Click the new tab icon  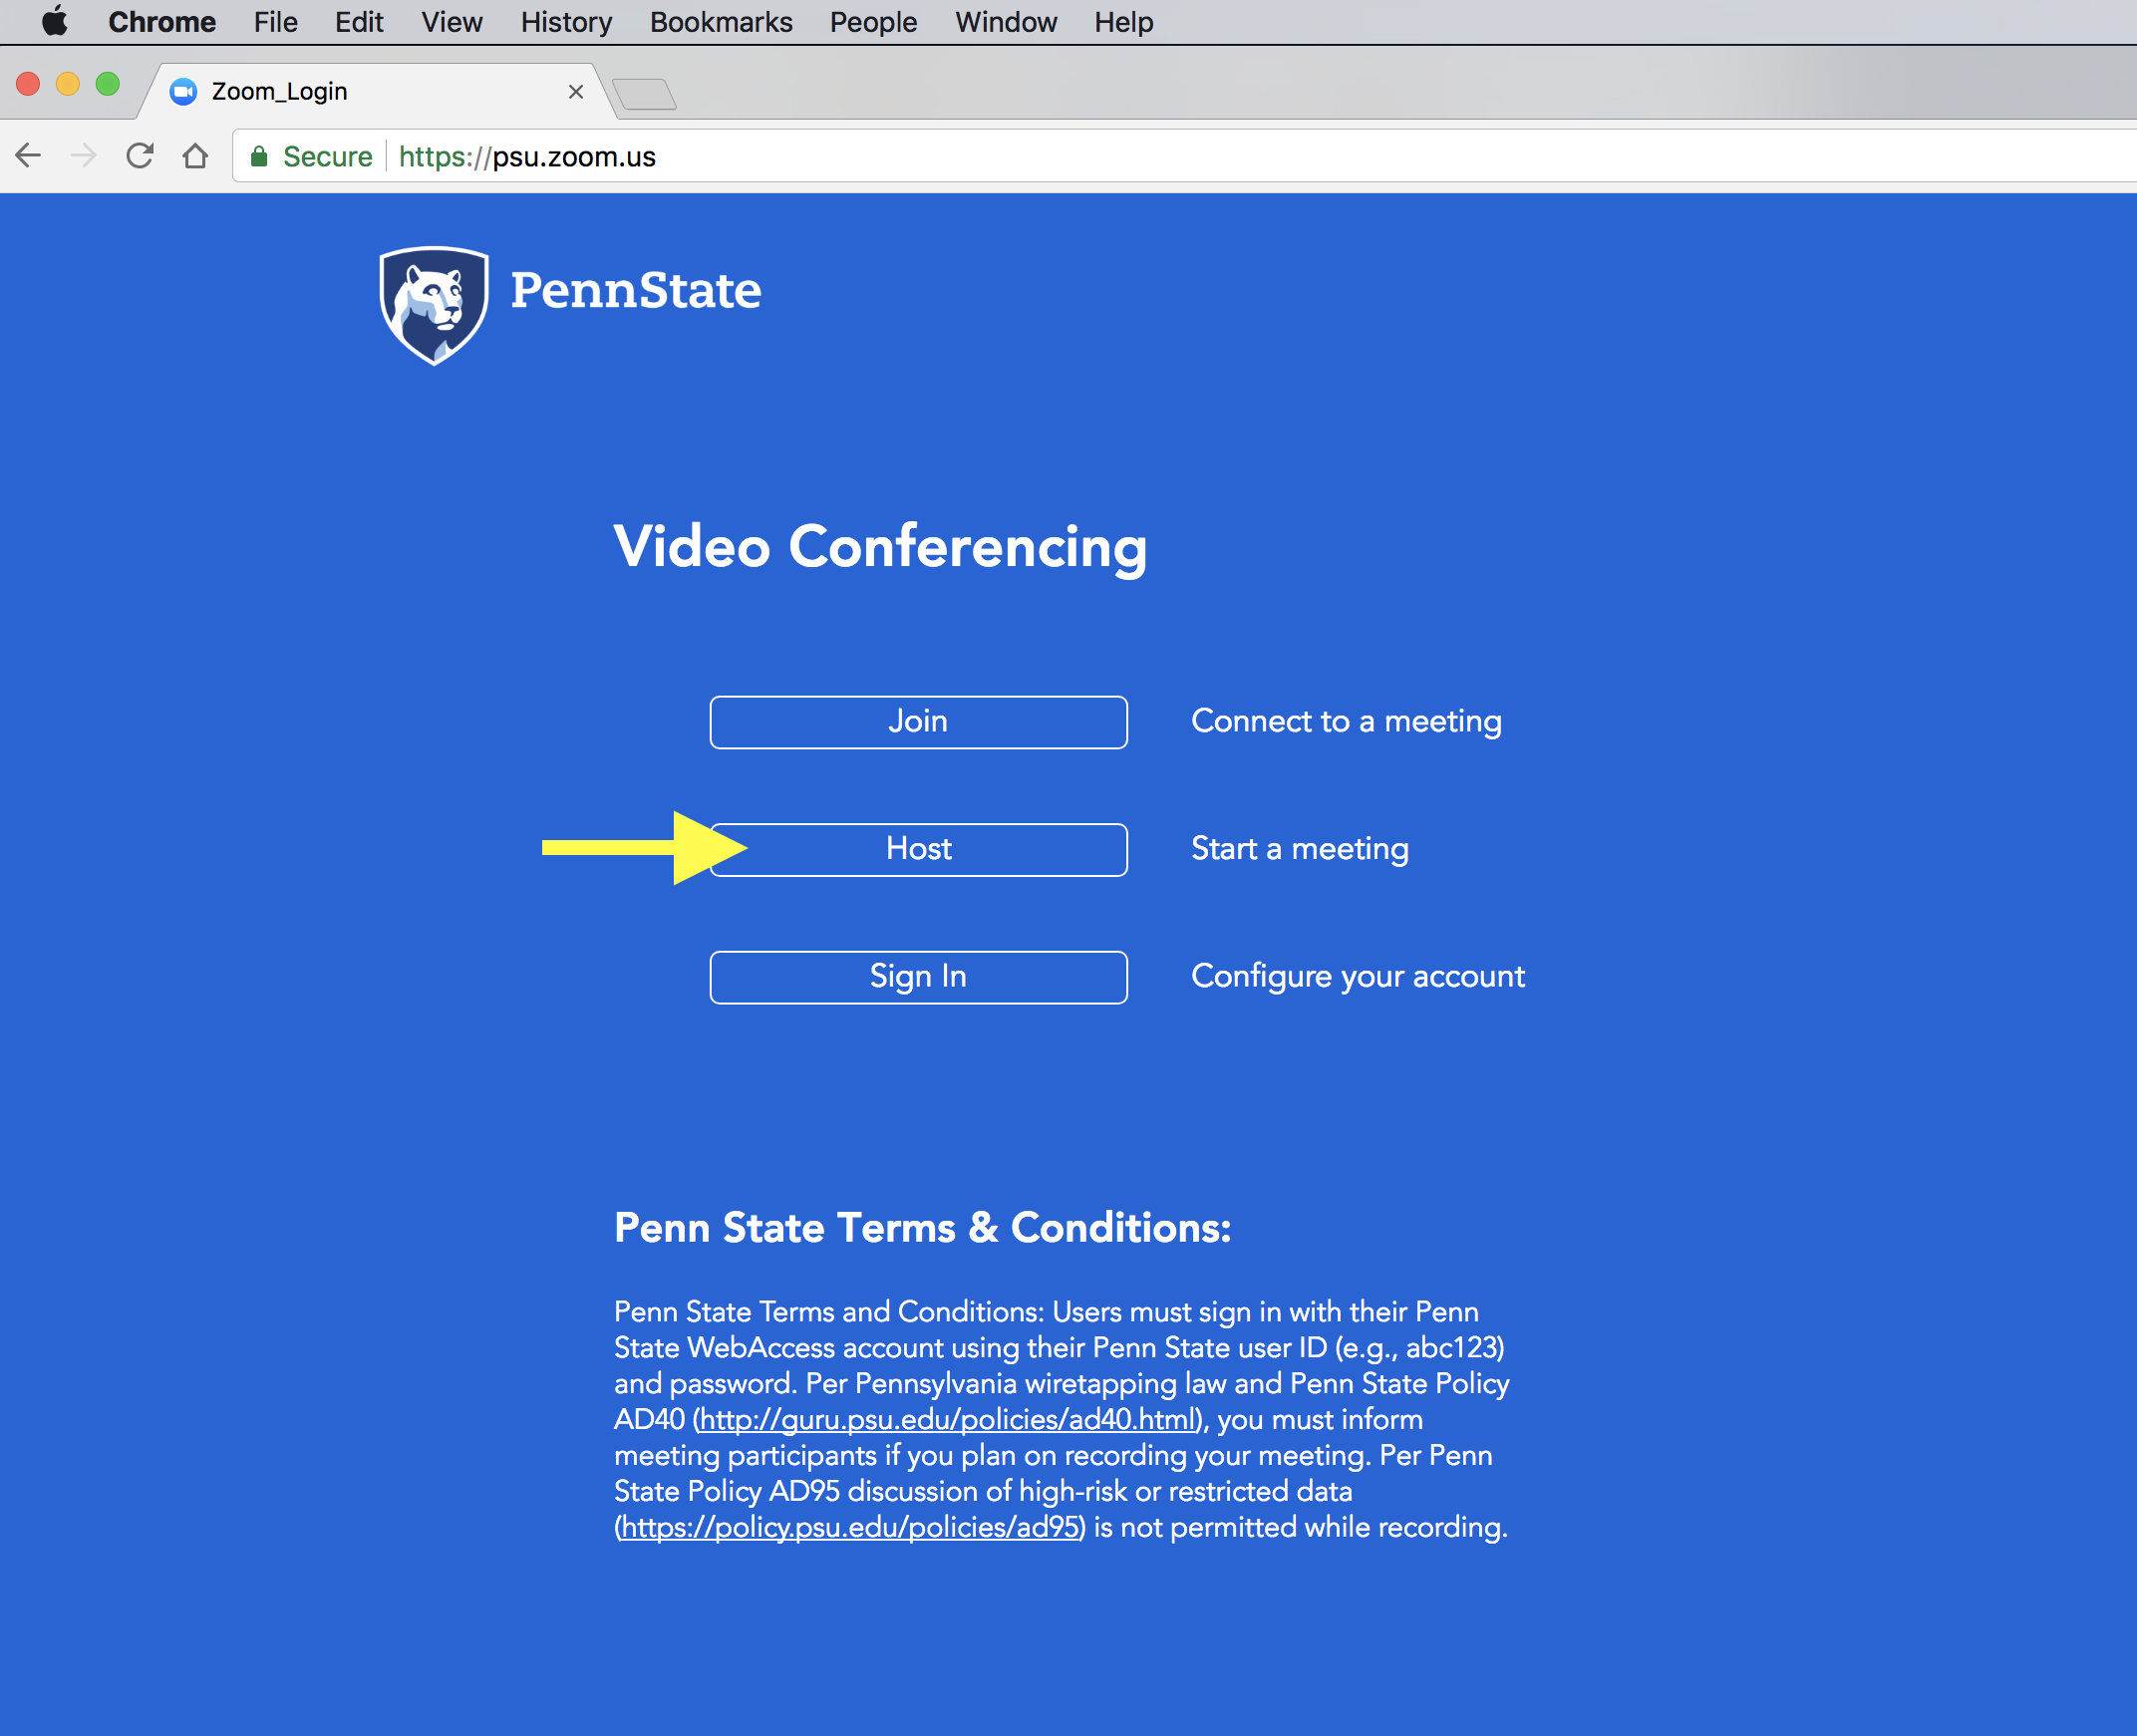click(x=643, y=91)
